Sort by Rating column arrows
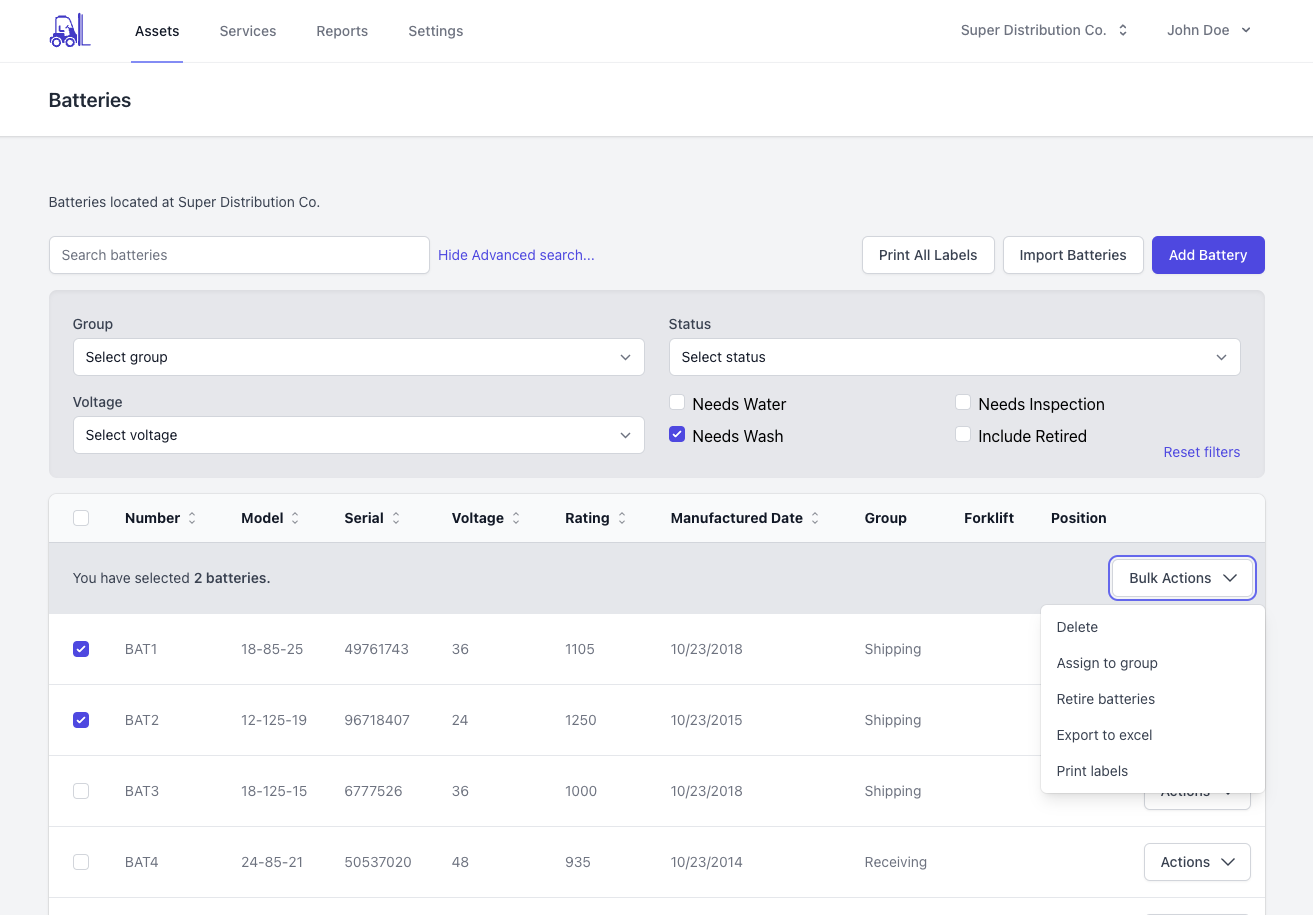 [622, 518]
